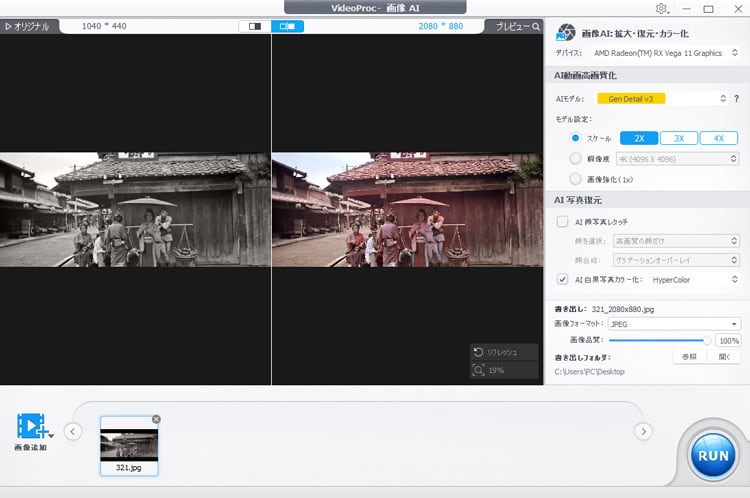Remove 321.jpg with its X icon
This screenshot has height=498, width=750.
click(156, 419)
